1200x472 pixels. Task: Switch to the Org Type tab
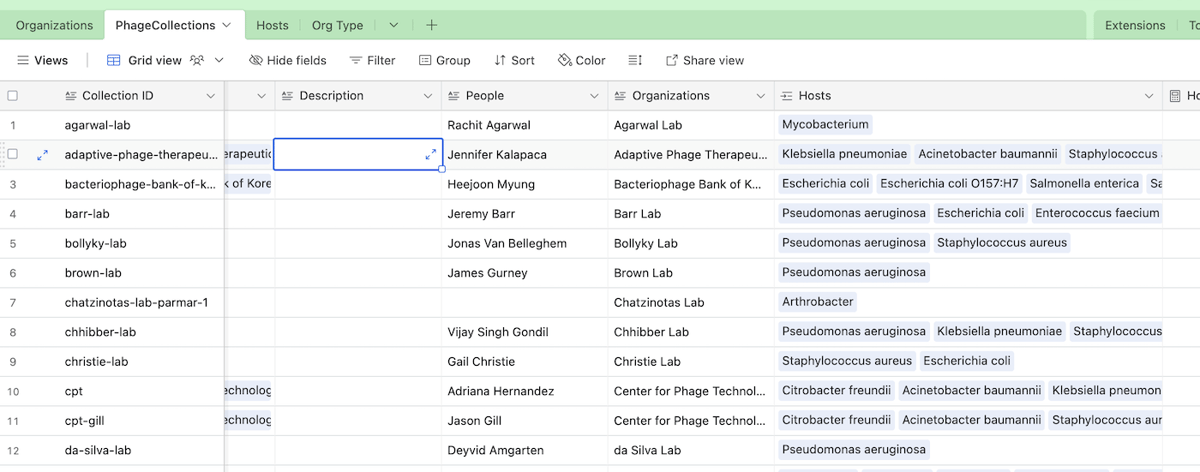point(337,25)
